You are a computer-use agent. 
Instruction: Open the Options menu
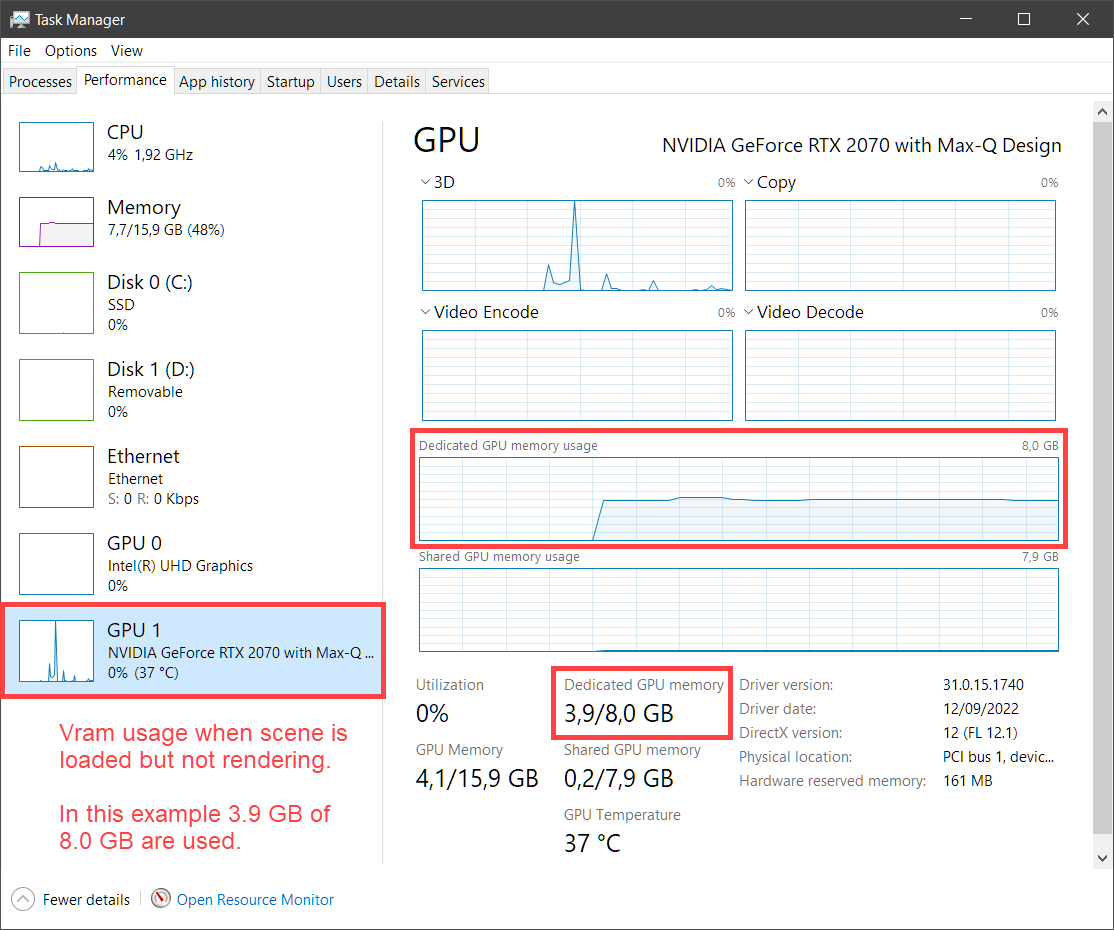pyautogui.click(x=71, y=50)
